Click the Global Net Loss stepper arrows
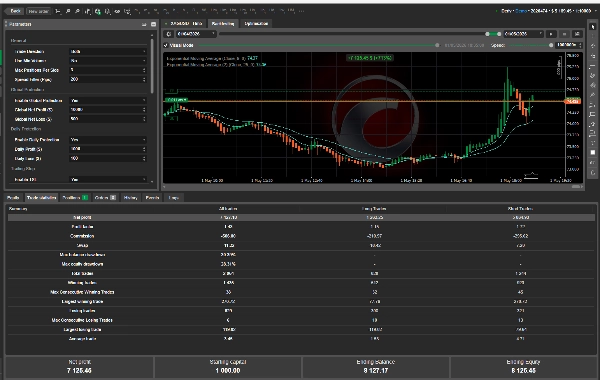600x380 pixels. 144,119
